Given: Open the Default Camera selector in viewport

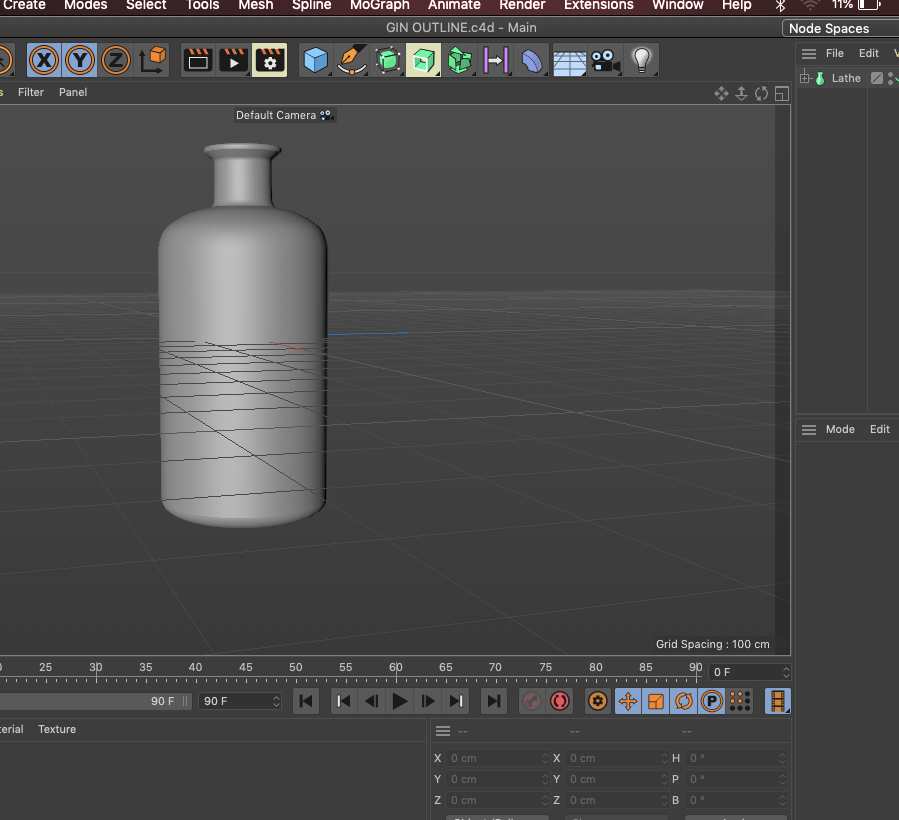Looking at the screenshot, I should coord(283,115).
